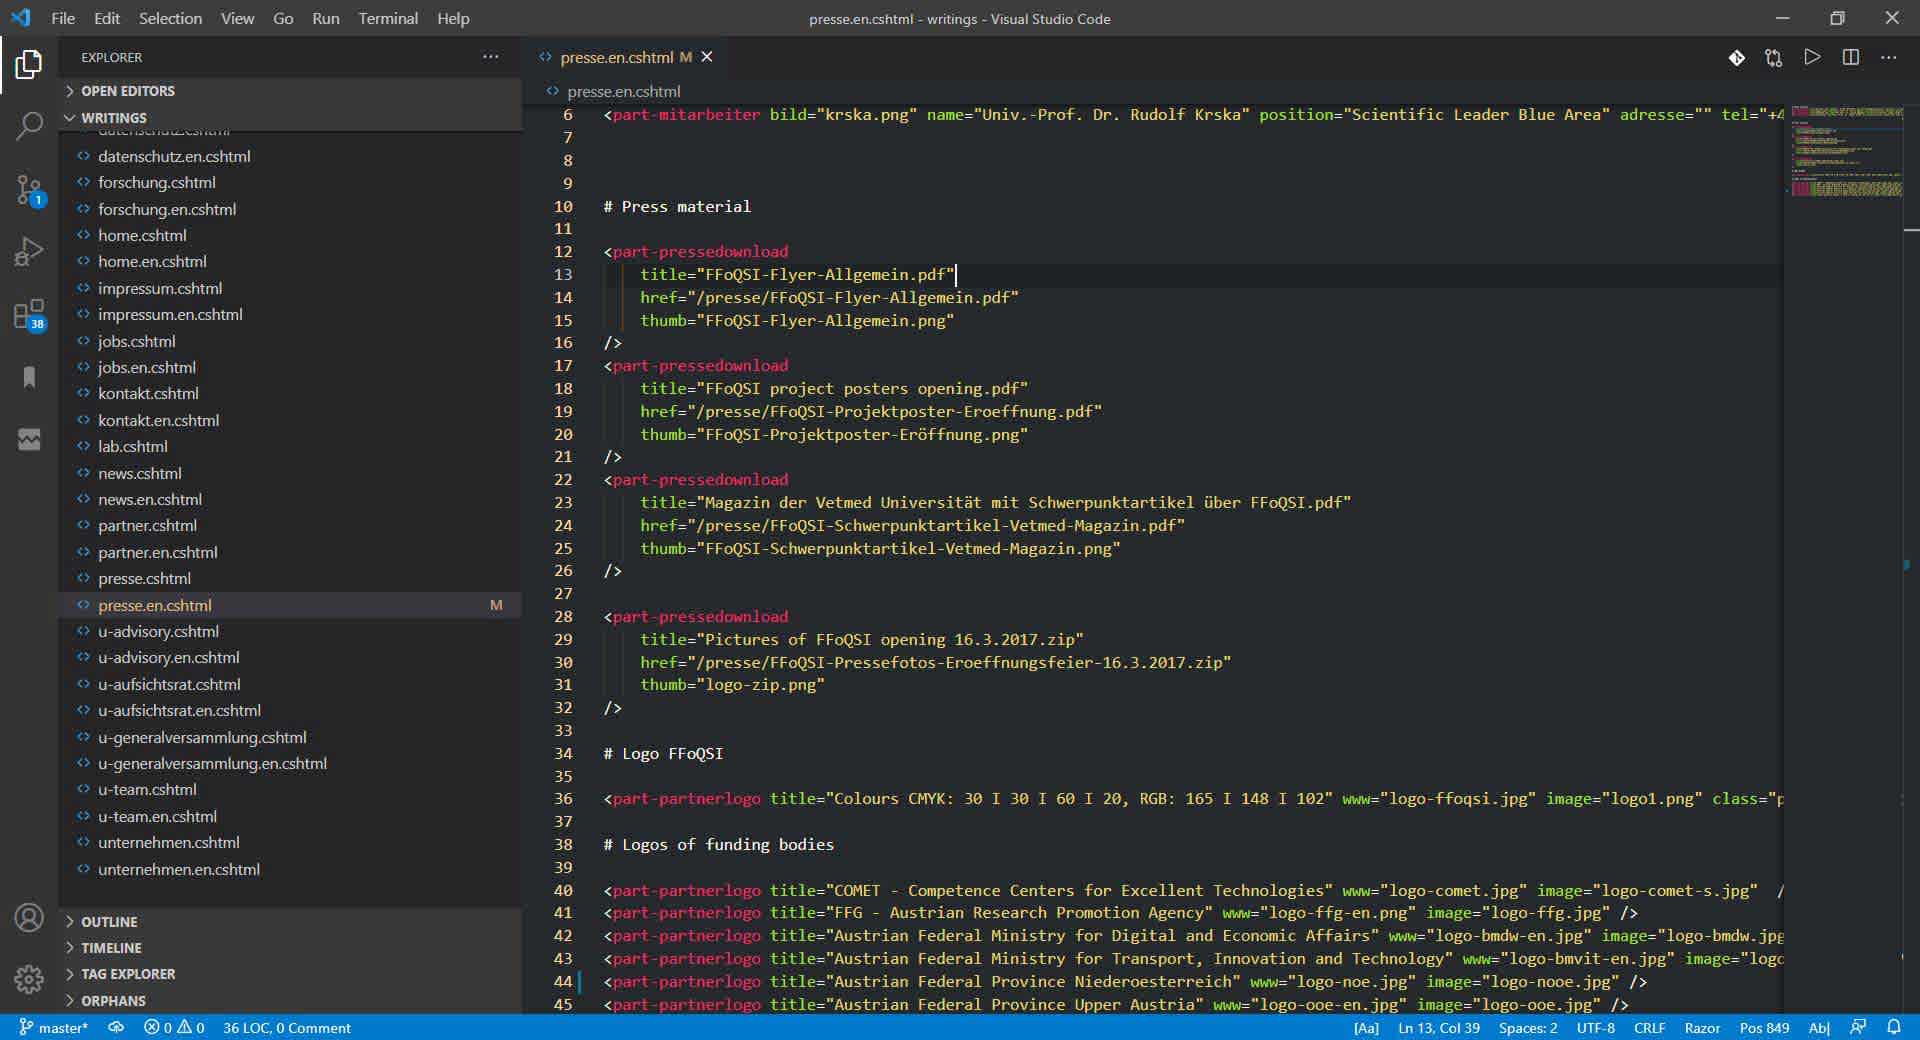Open kontakt.en.cshtml in the explorer
The image size is (1920, 1040).
tap(158, 420)
